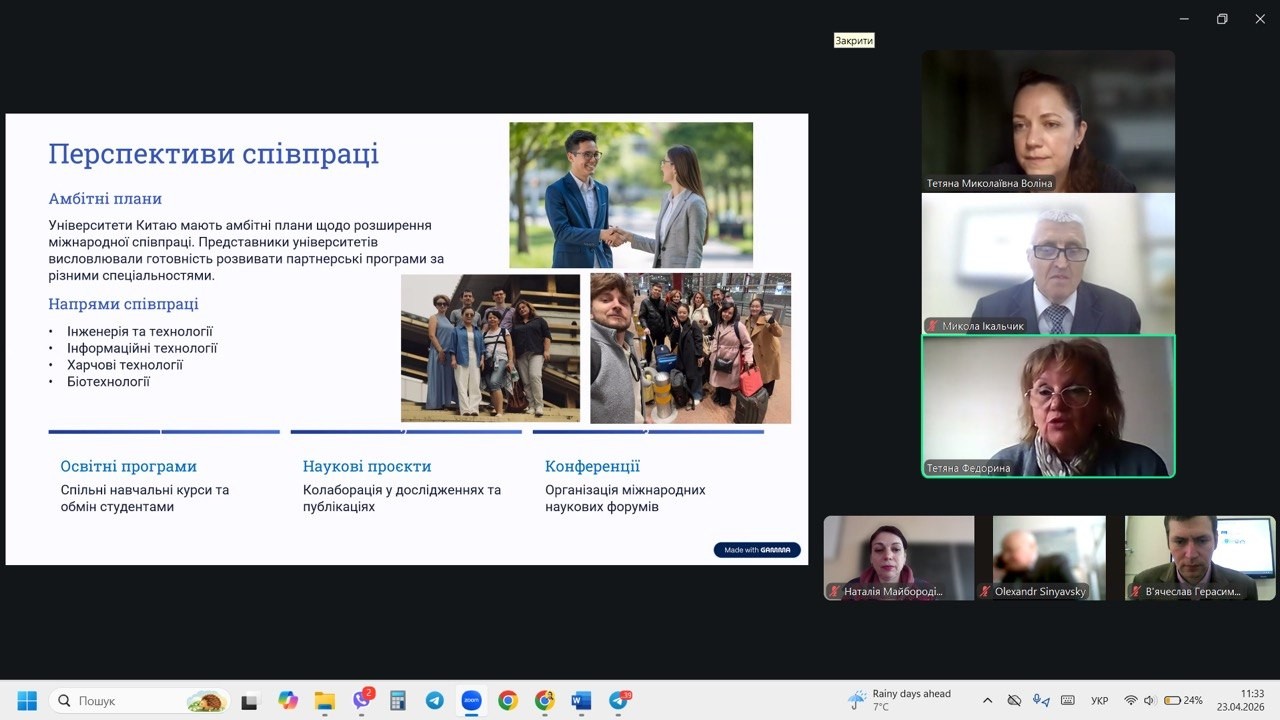Open Viber from the taskbar

(362, 700)
